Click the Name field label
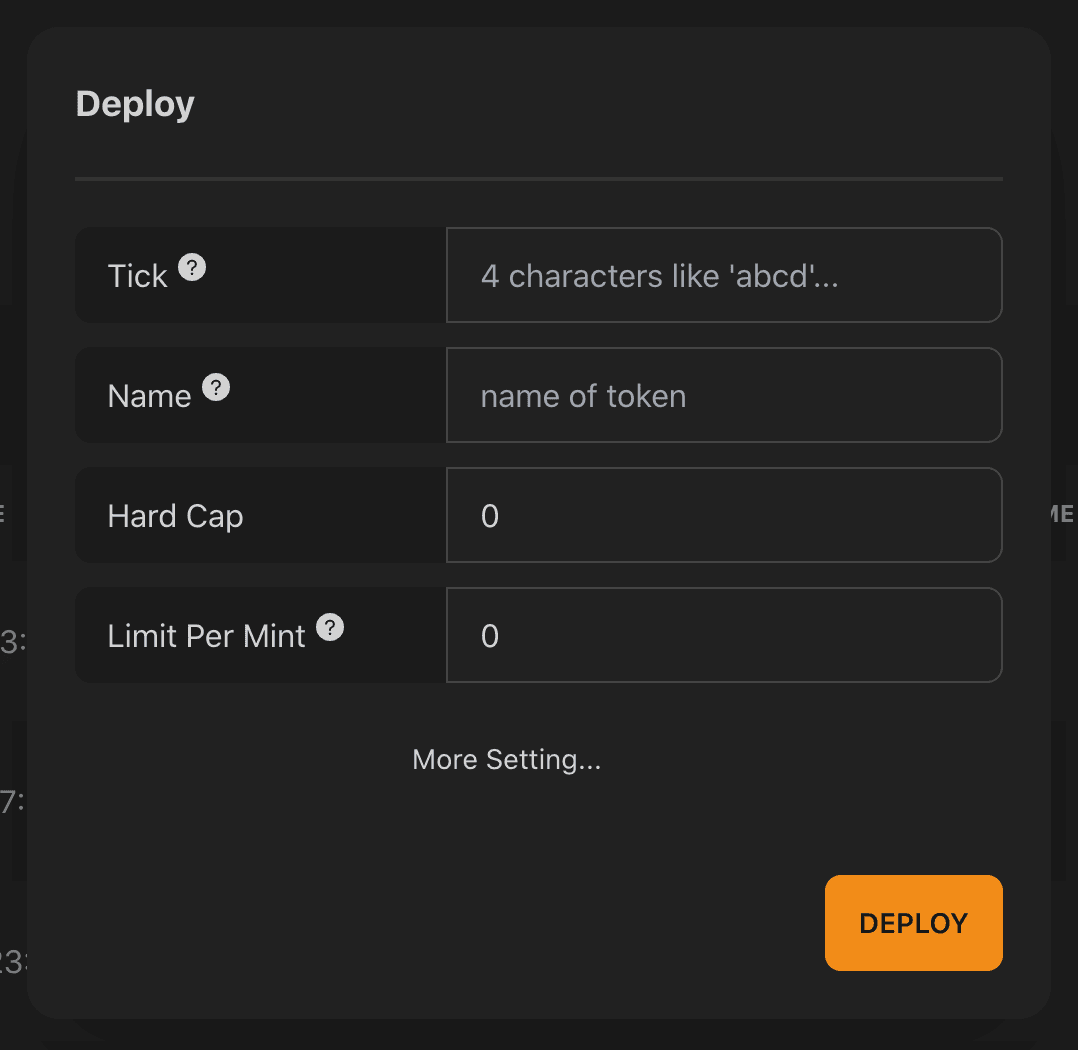 point(149,396)
